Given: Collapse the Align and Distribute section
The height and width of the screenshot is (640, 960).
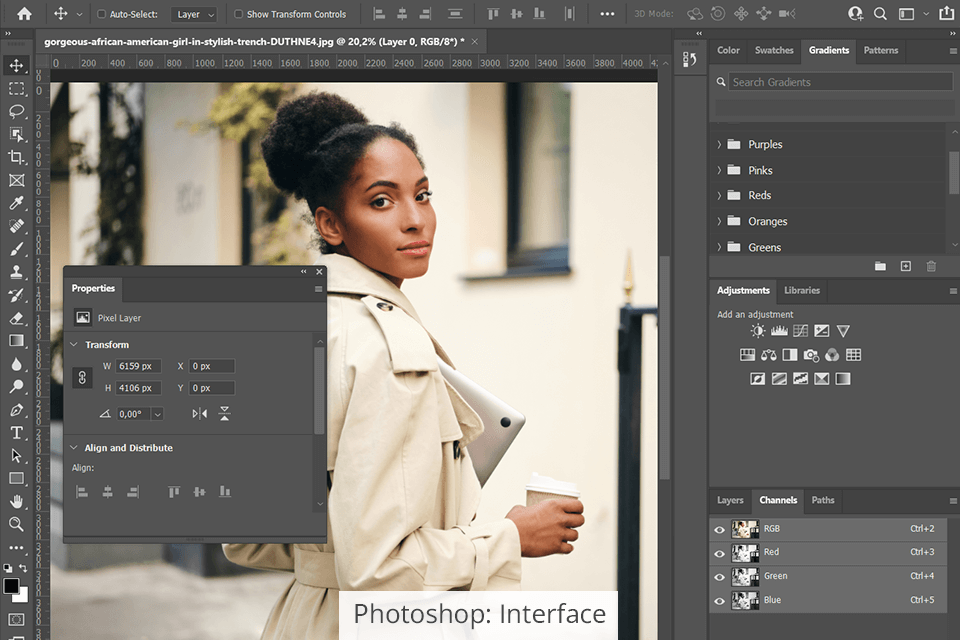Looking at the screenshot, I should [x=74, y=448].
